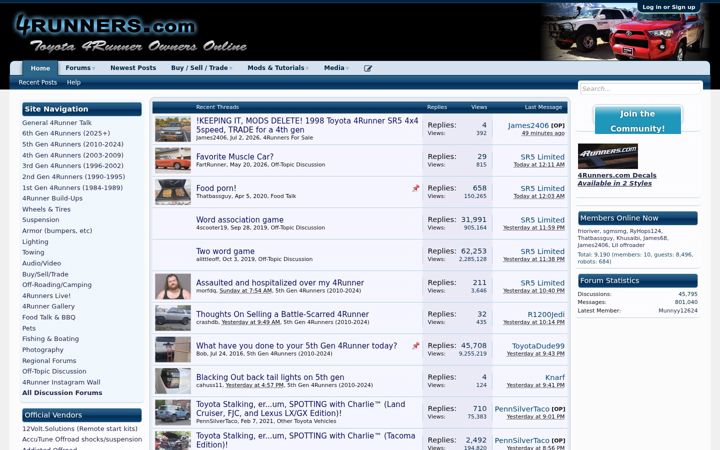Focus the Search input field
Image resolution: width=720 pixels, height=450 pixels.
click(641, 89)
